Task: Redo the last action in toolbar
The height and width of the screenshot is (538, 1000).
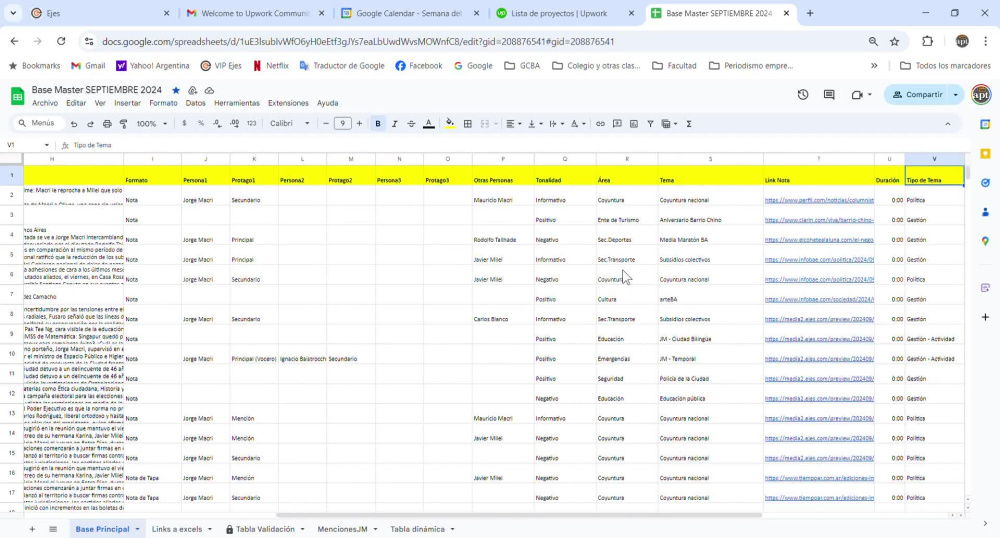Action: (90, 124)
